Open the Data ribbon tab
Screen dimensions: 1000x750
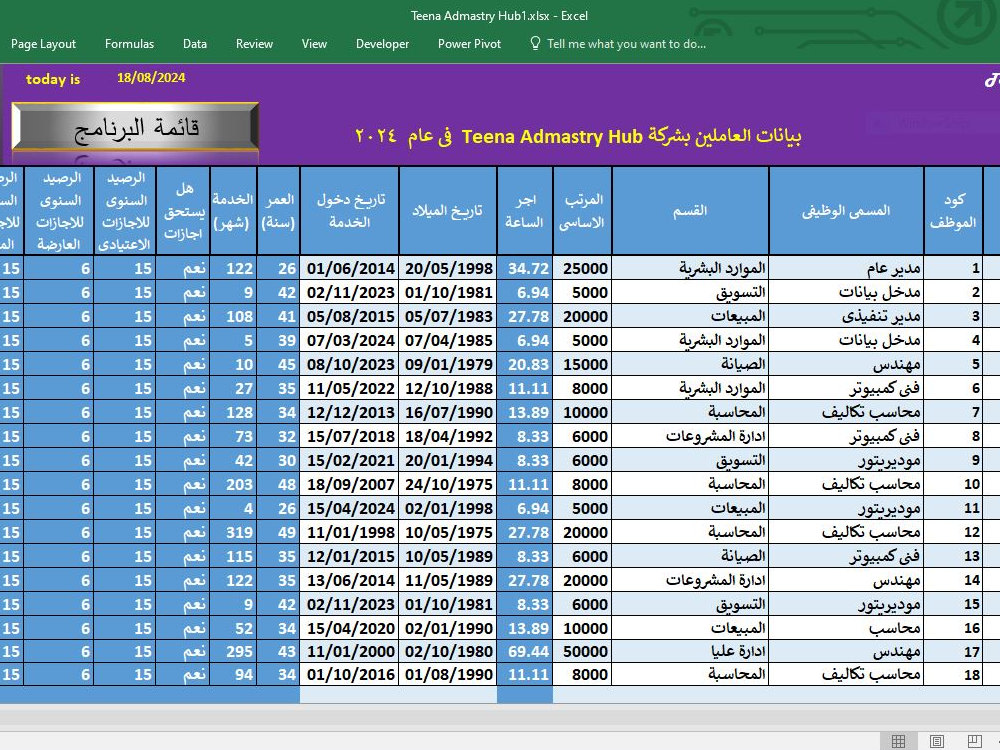click(x=195, y=44)
